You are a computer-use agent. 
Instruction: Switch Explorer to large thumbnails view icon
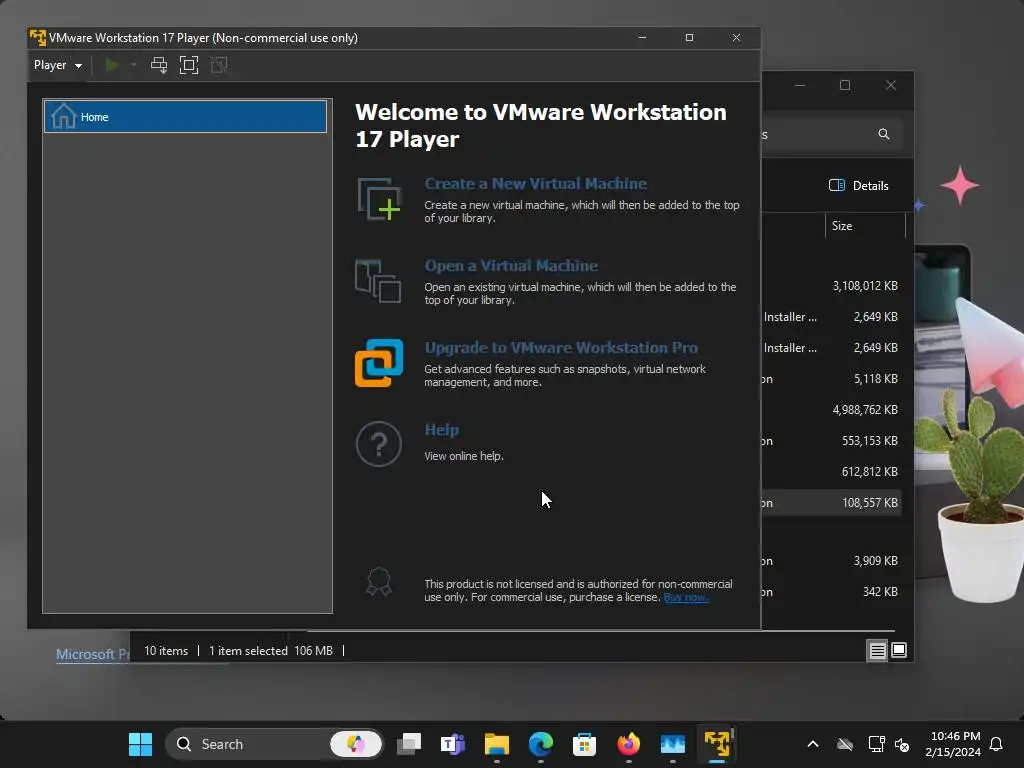tap(899, 650)
